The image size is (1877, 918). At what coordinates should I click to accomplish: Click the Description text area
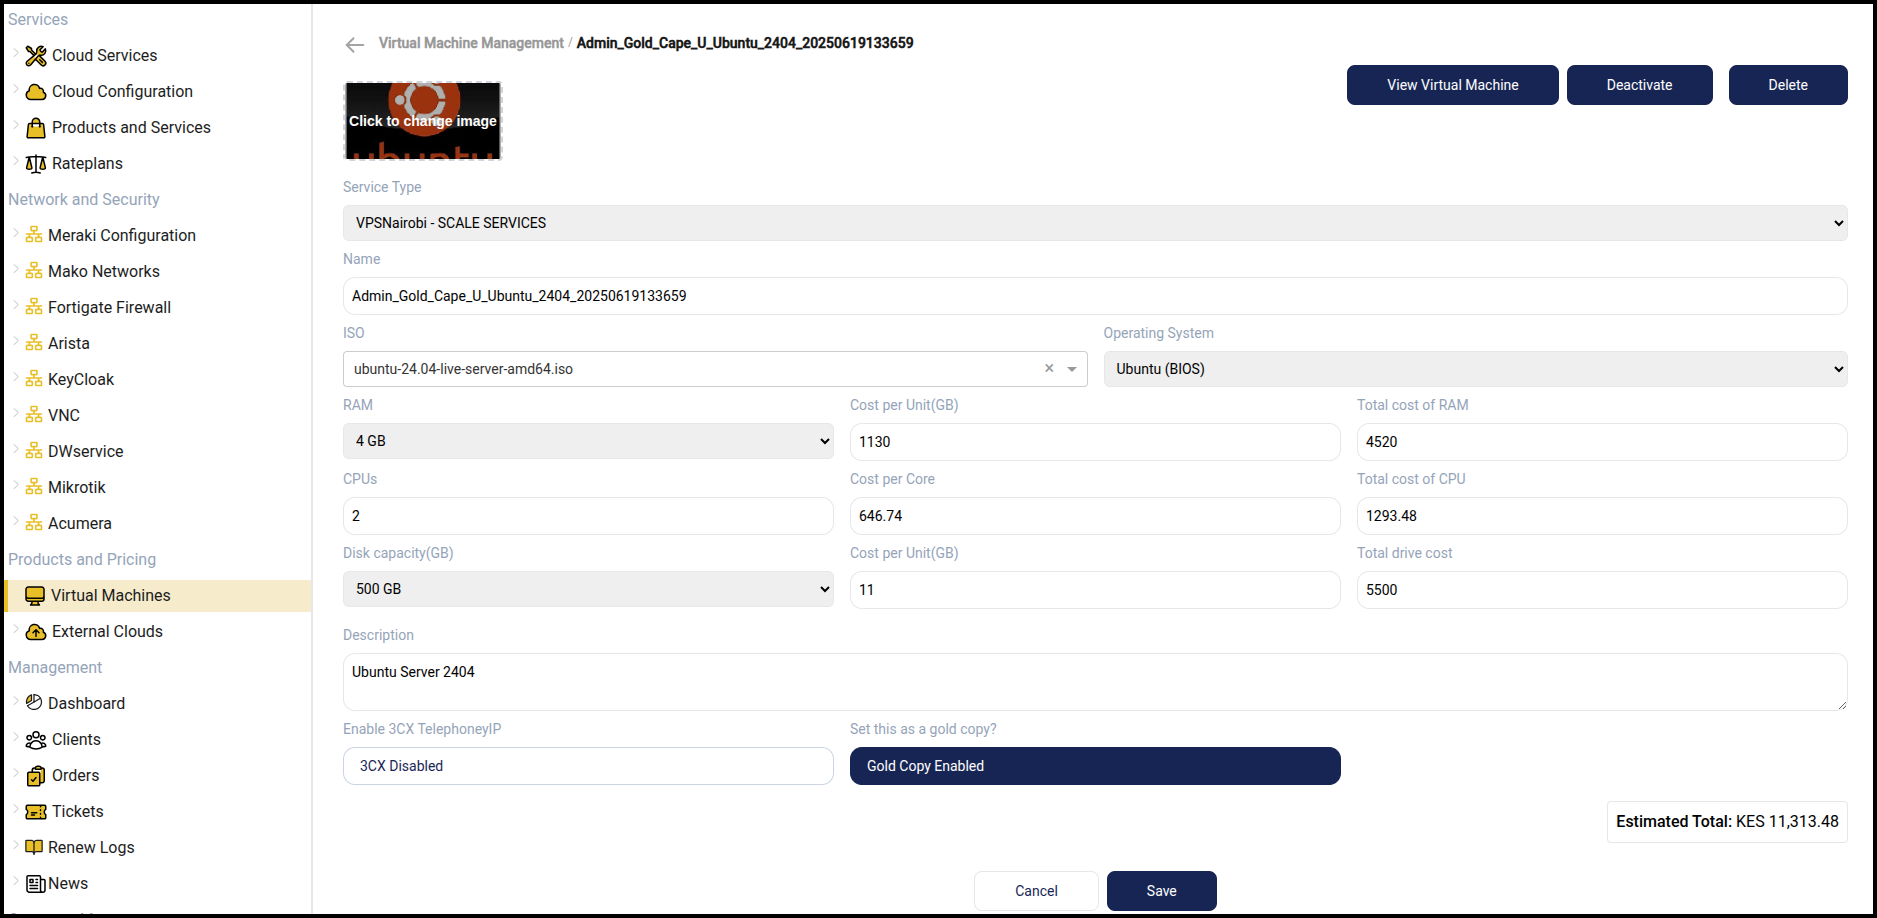[x=1095, y=682]
